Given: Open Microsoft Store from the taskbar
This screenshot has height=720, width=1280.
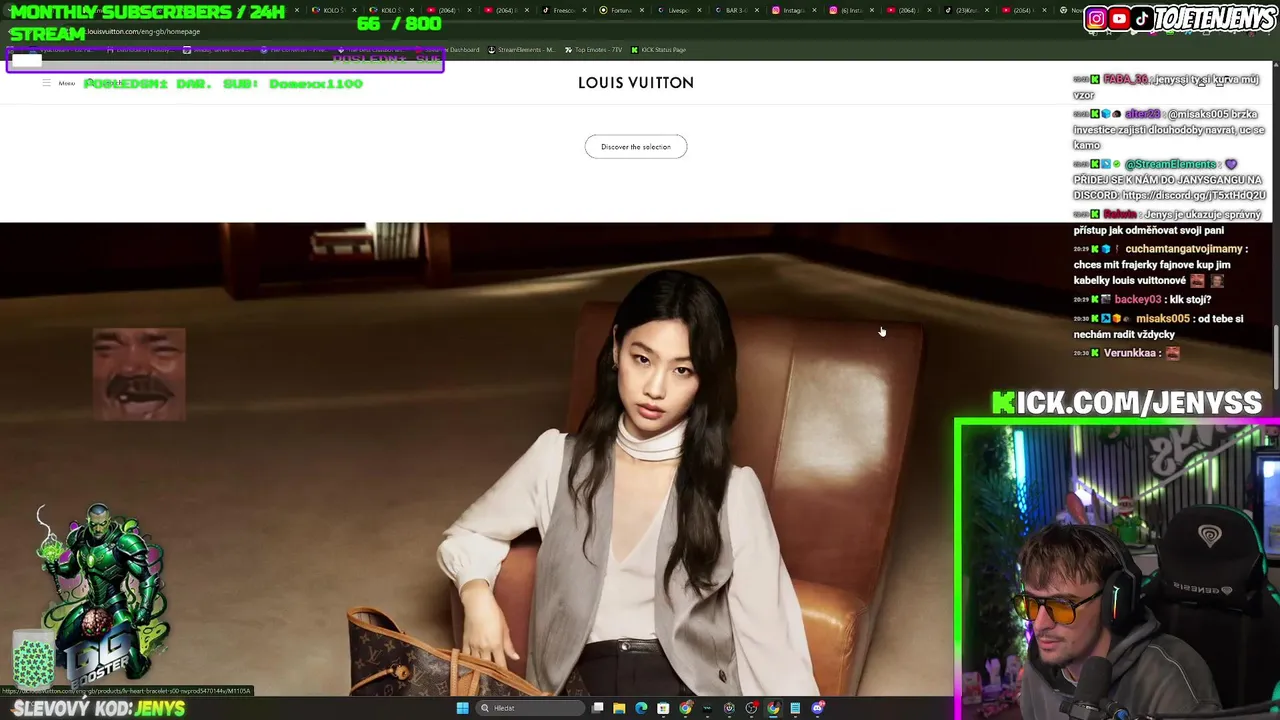Looking at the screenshot, I should click(x=663, y=708).
